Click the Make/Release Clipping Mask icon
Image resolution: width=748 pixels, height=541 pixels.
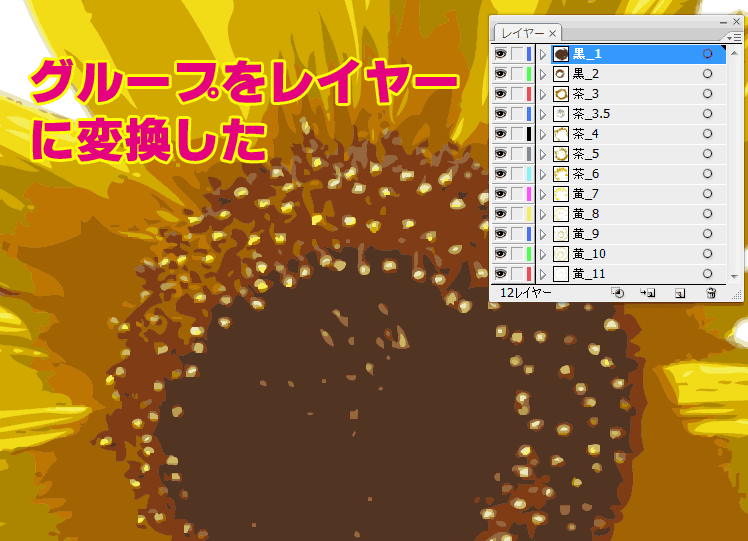(618, 293)
